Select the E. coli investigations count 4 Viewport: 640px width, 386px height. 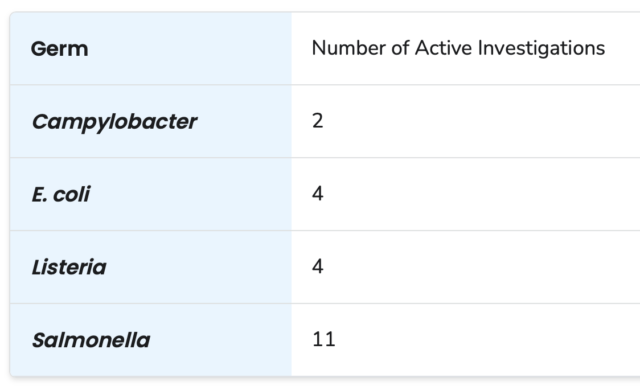318,193
